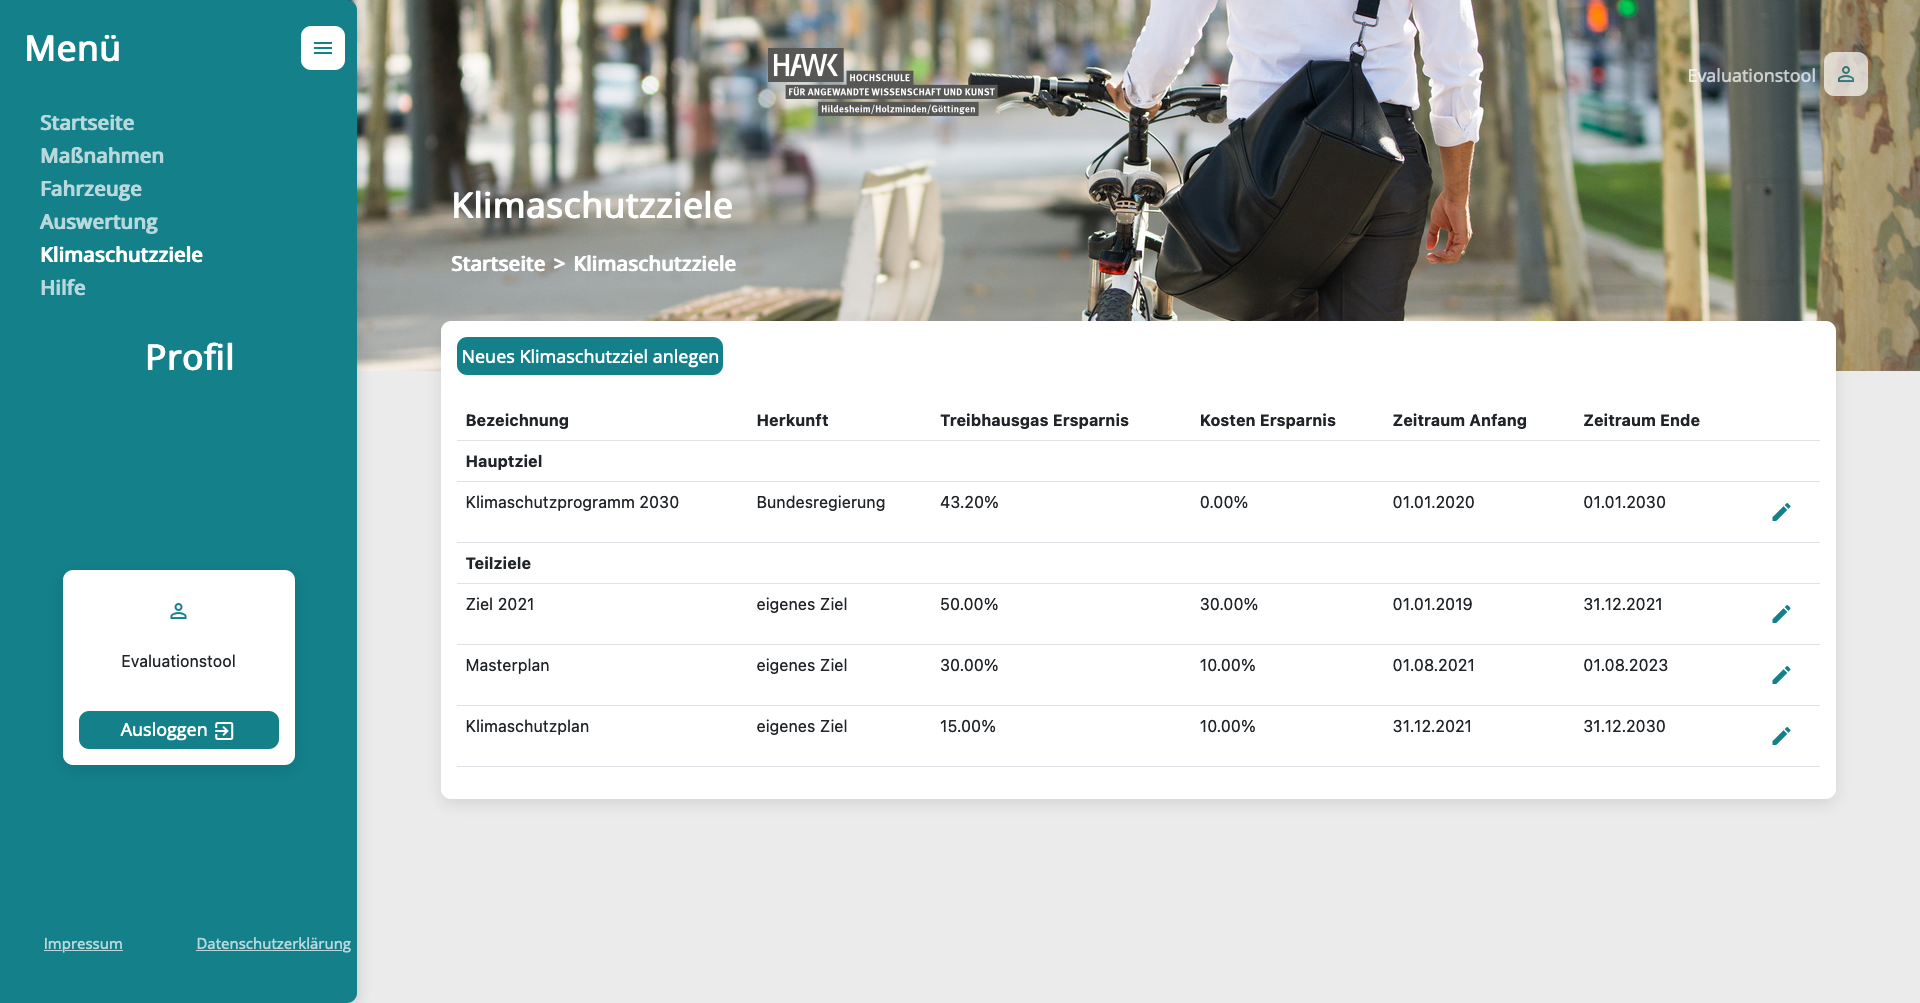Click the 10.00% cost value for Klimaschutzplan
This screenshot has height=1003, width=1920.
coord(1227,726)
